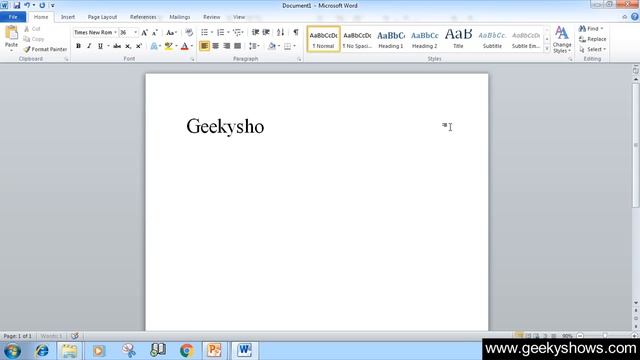Expand the Styles gallery More arrow
Image resolution: width=640 pixels, height=360 pixels.
click(547, 49)
